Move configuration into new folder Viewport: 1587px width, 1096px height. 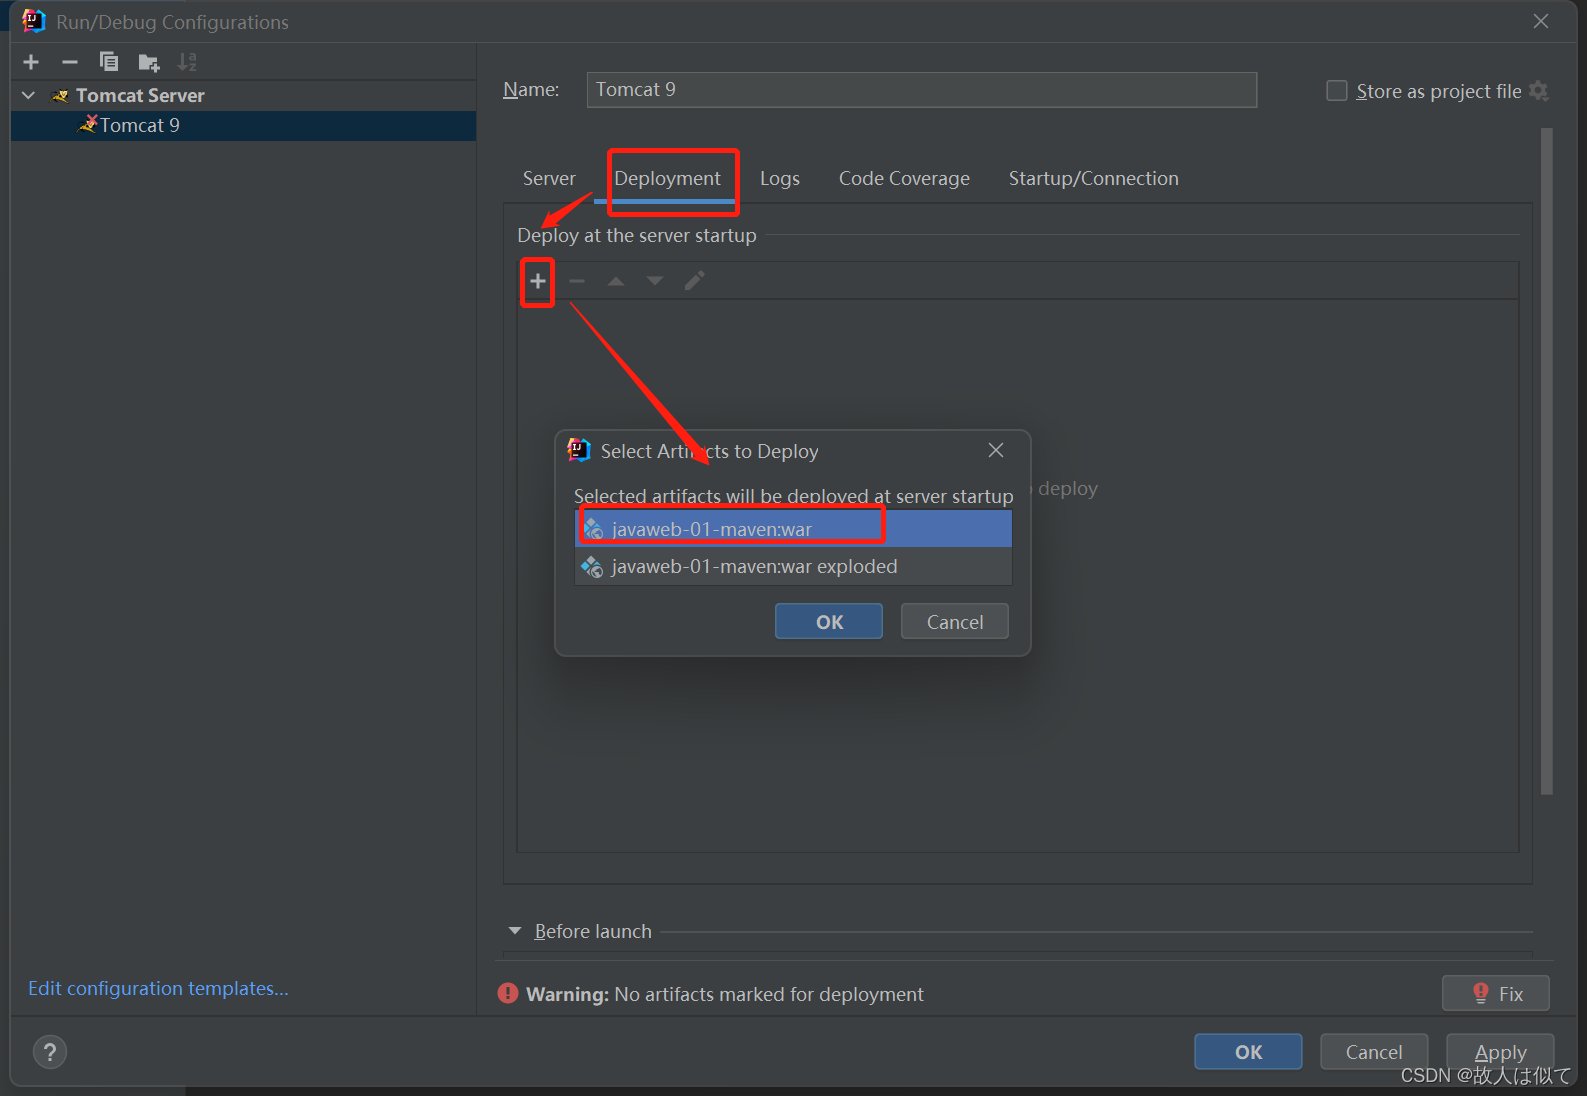coord(148,62)
